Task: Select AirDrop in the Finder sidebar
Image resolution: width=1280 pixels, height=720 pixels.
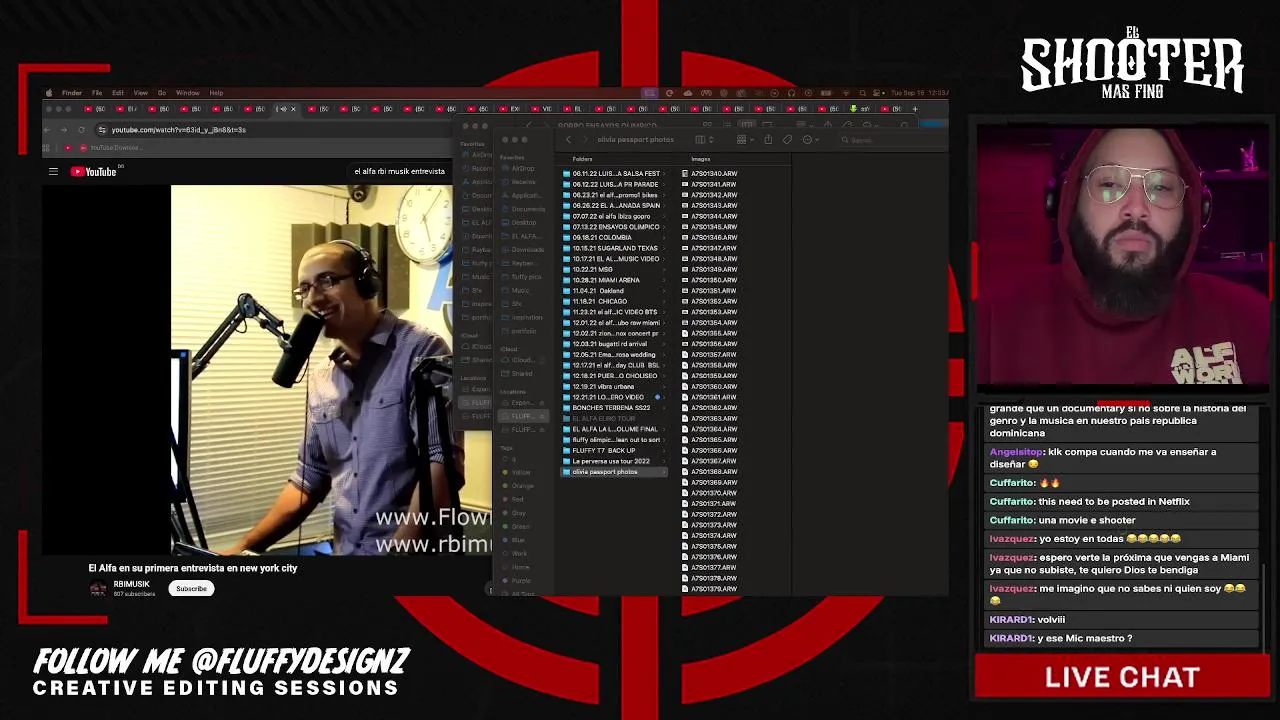Action: (521, 168)
